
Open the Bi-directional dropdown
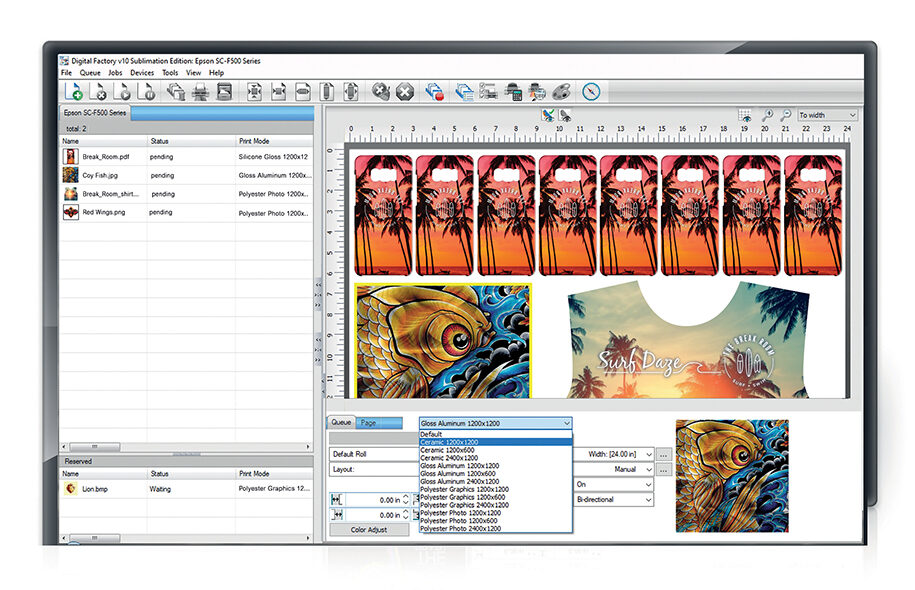click(613, 500)
